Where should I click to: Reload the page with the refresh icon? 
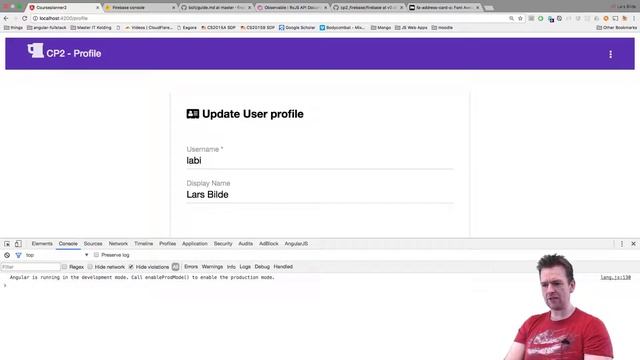pos(24,18)
